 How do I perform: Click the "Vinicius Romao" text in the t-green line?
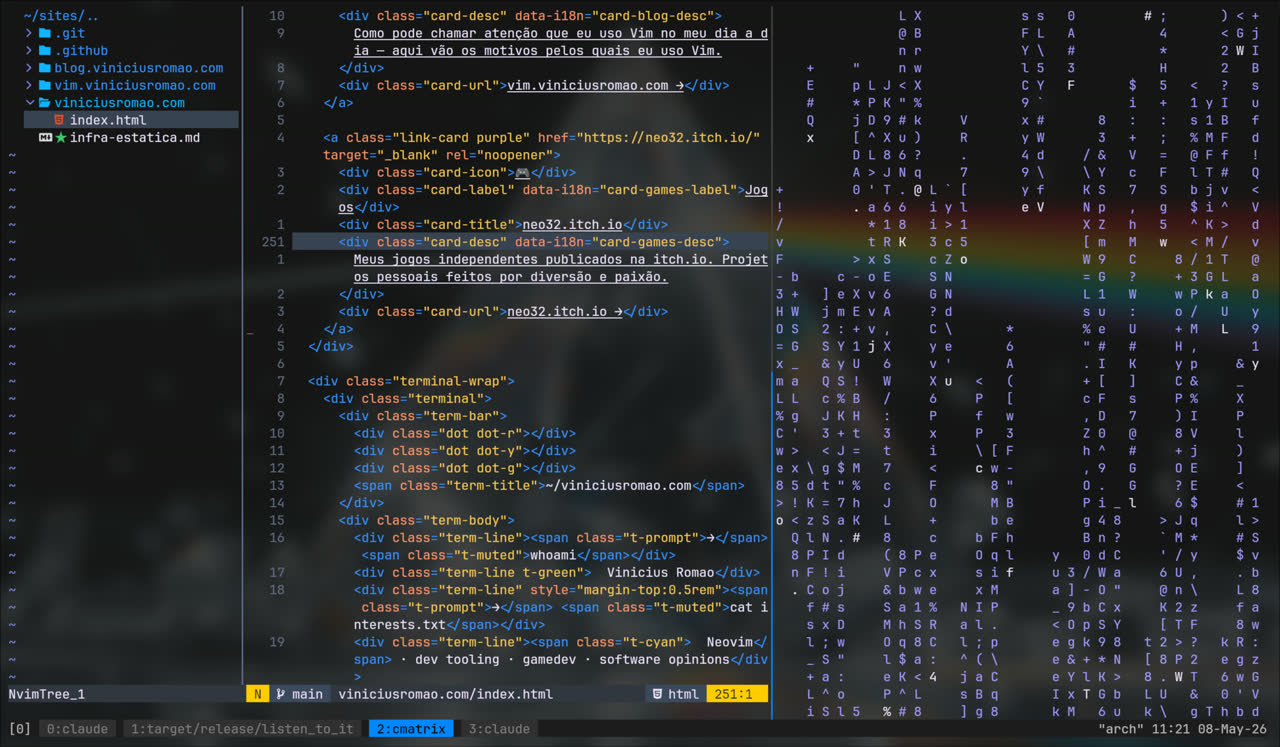coord(661,573)
